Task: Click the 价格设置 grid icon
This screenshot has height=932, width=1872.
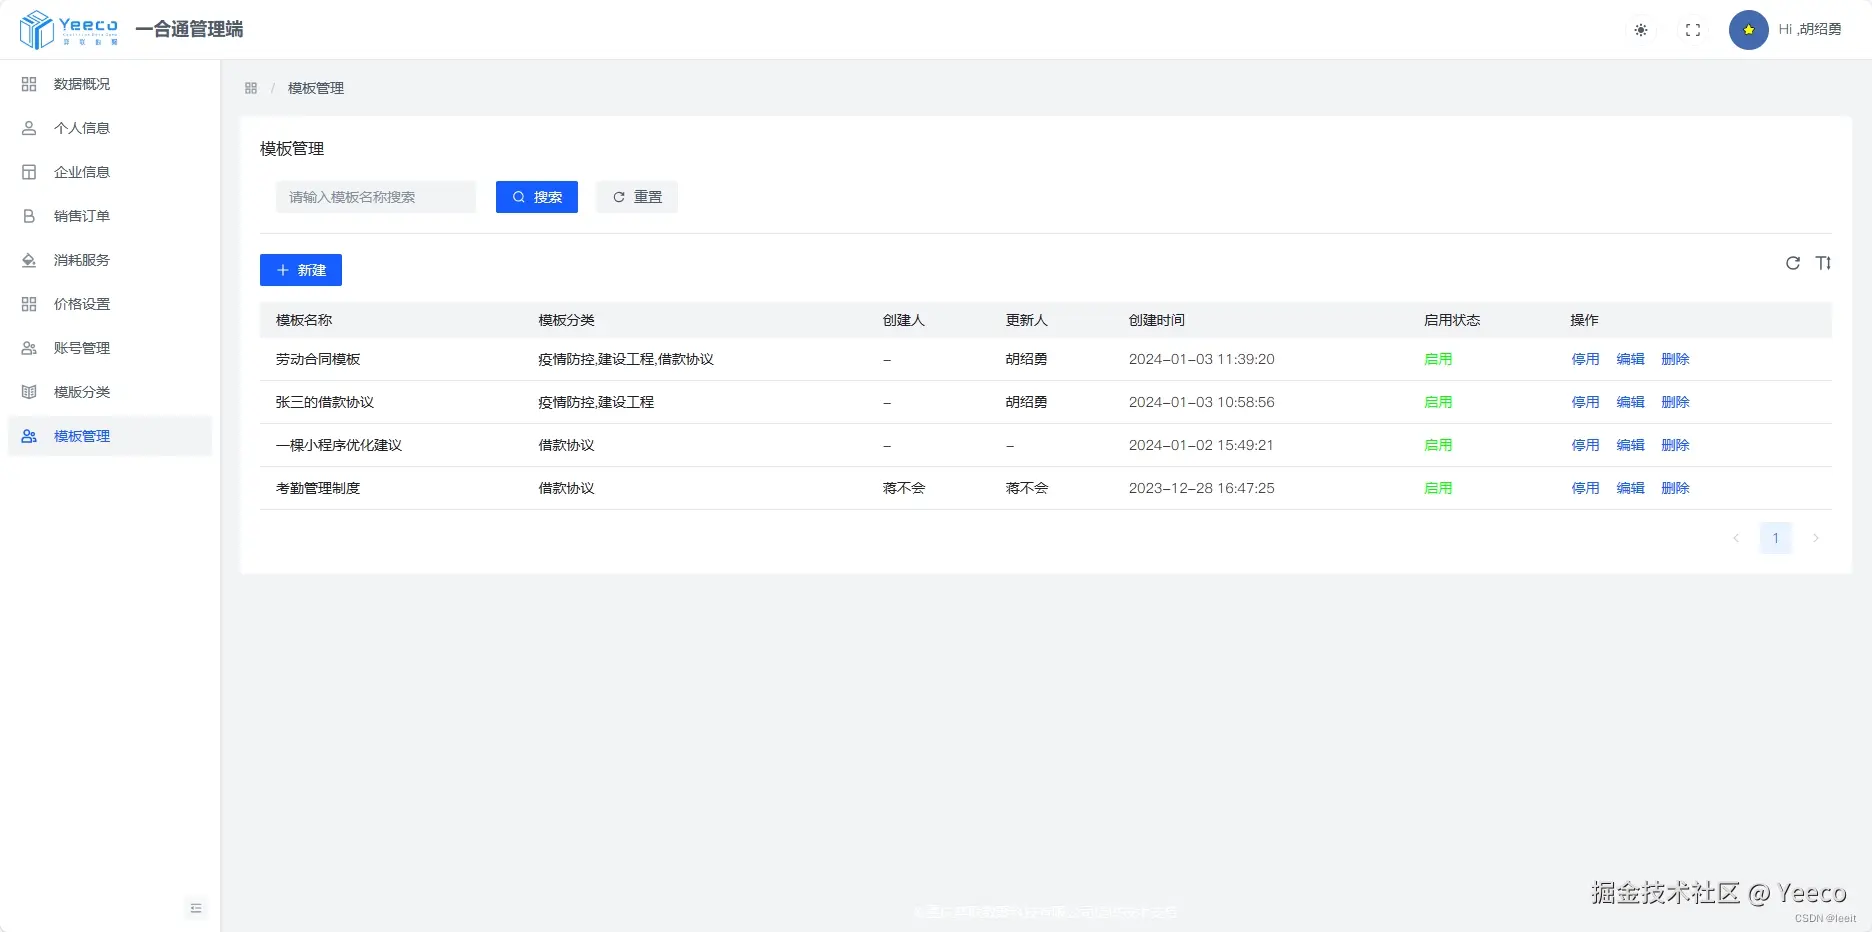Action: (29, 304)
